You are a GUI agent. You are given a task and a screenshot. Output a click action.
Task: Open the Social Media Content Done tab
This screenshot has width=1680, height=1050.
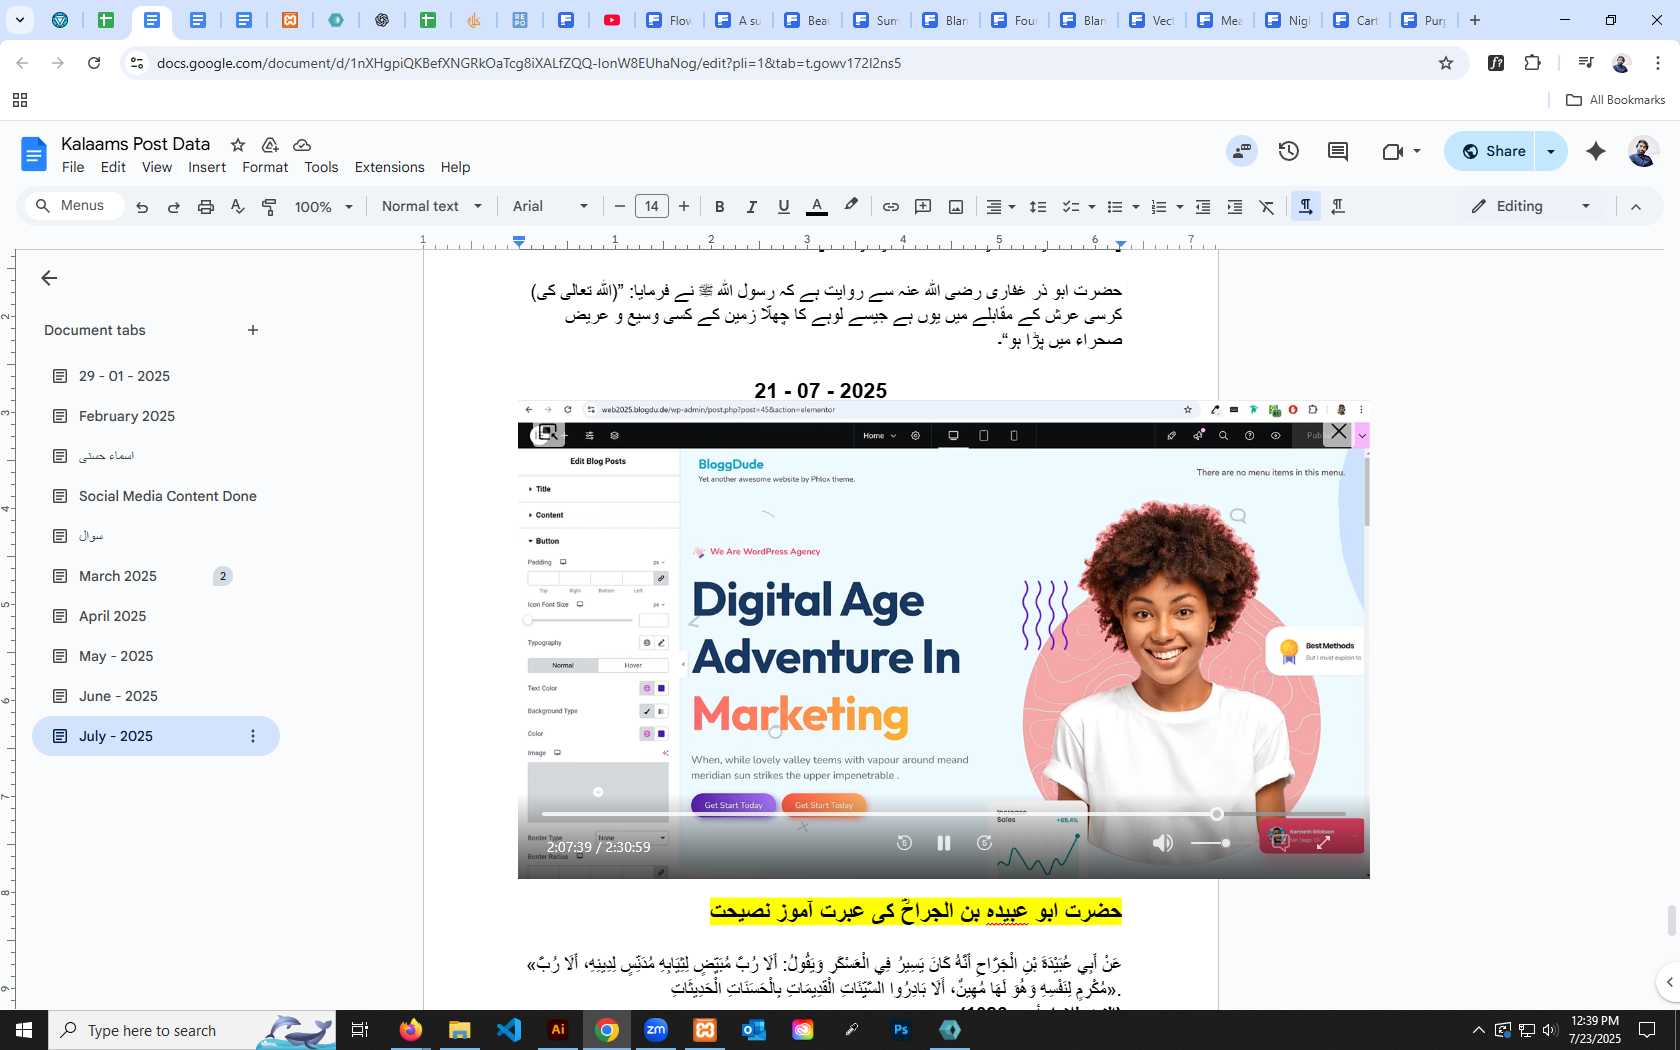click(156, 496)
